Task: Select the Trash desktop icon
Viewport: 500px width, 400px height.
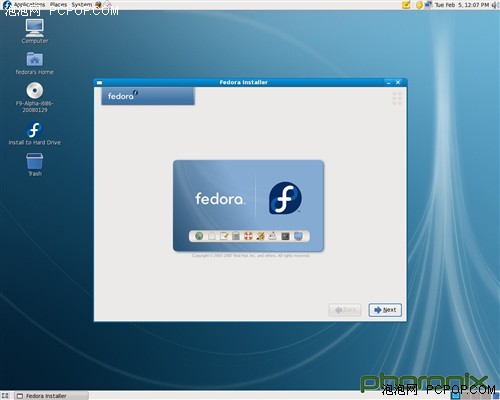Action: [x=35, y=165]
